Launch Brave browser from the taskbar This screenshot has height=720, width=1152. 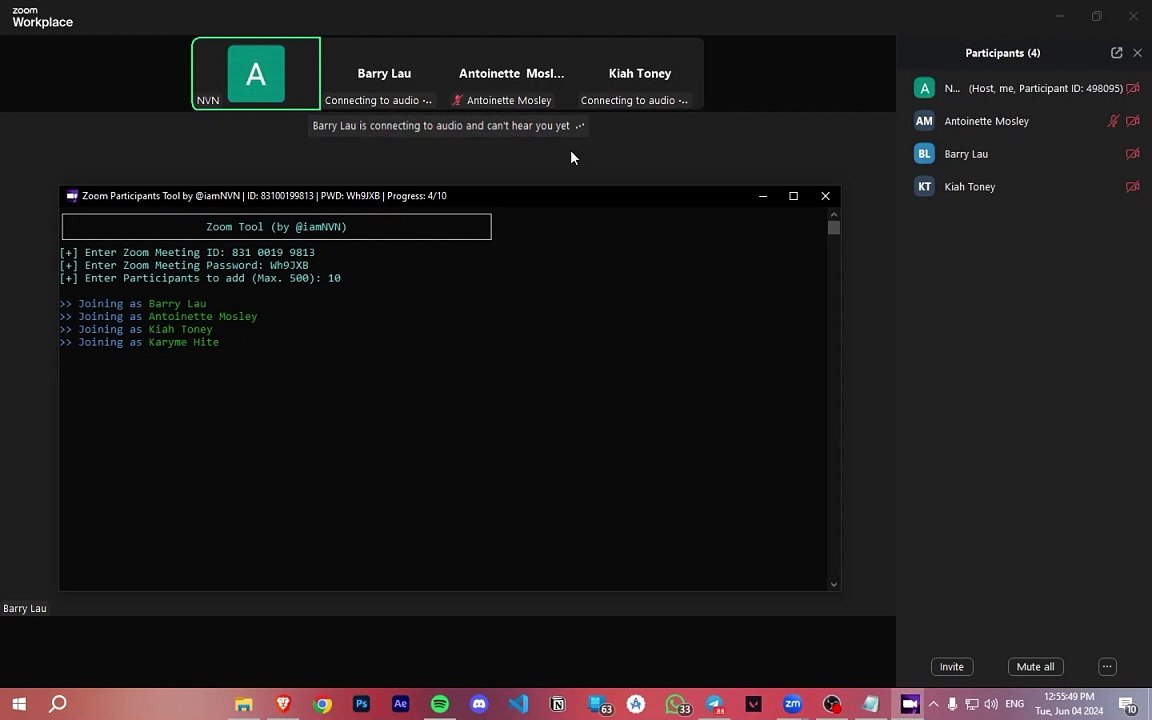tap(283, 704)
